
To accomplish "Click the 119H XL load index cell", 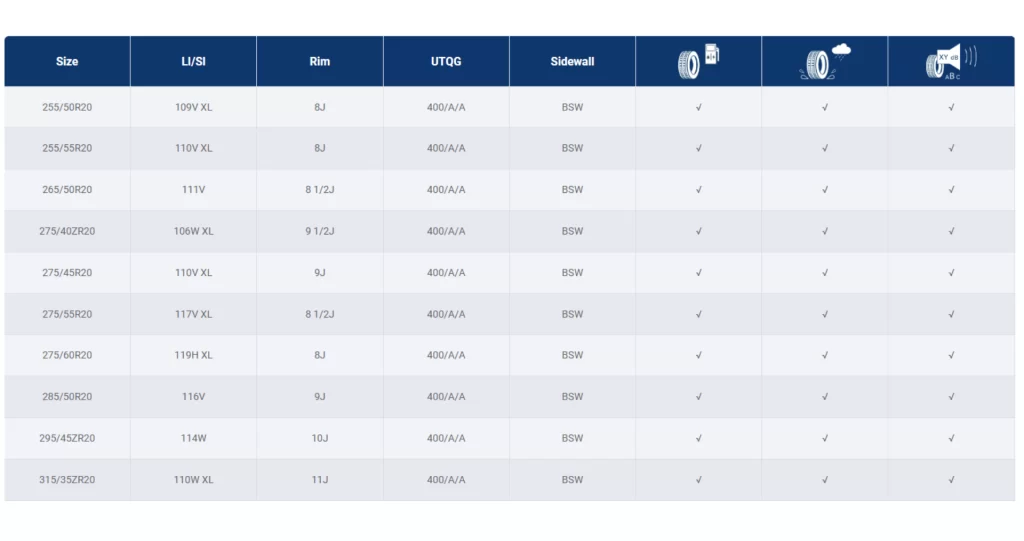I will pyautogui.click(x=193, y=355).
